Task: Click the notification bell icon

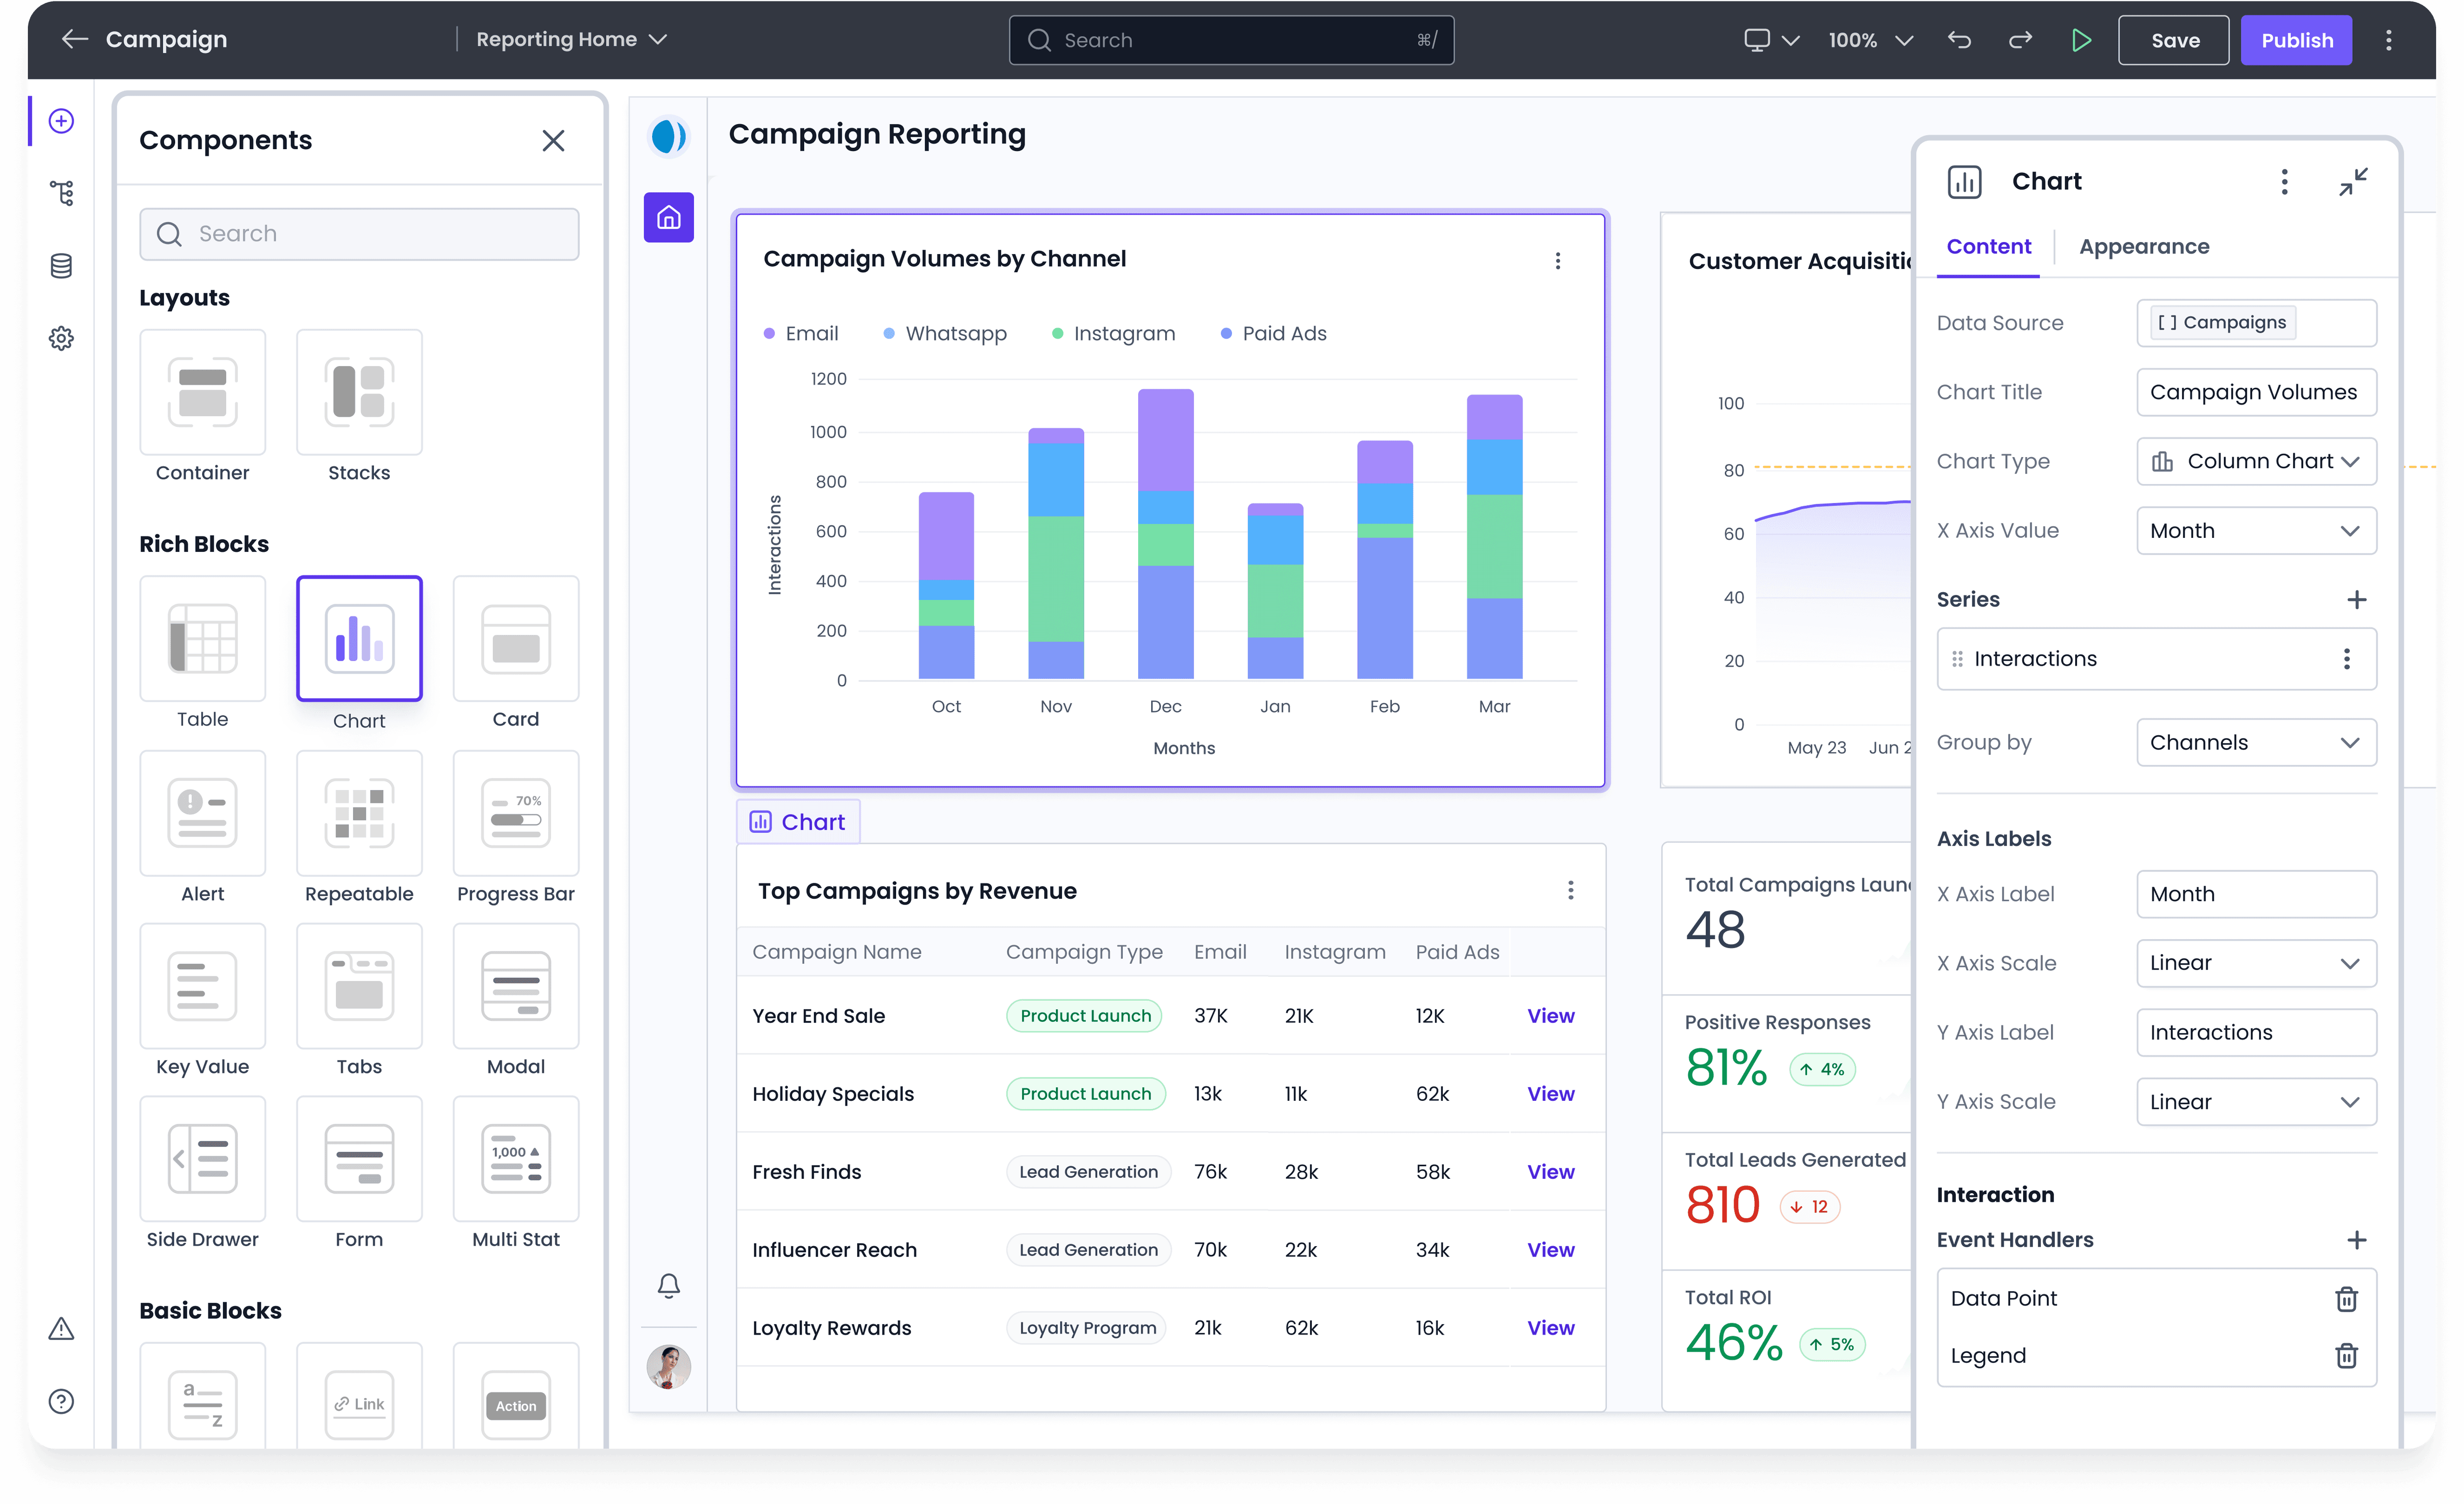Action: (668, 1285)
